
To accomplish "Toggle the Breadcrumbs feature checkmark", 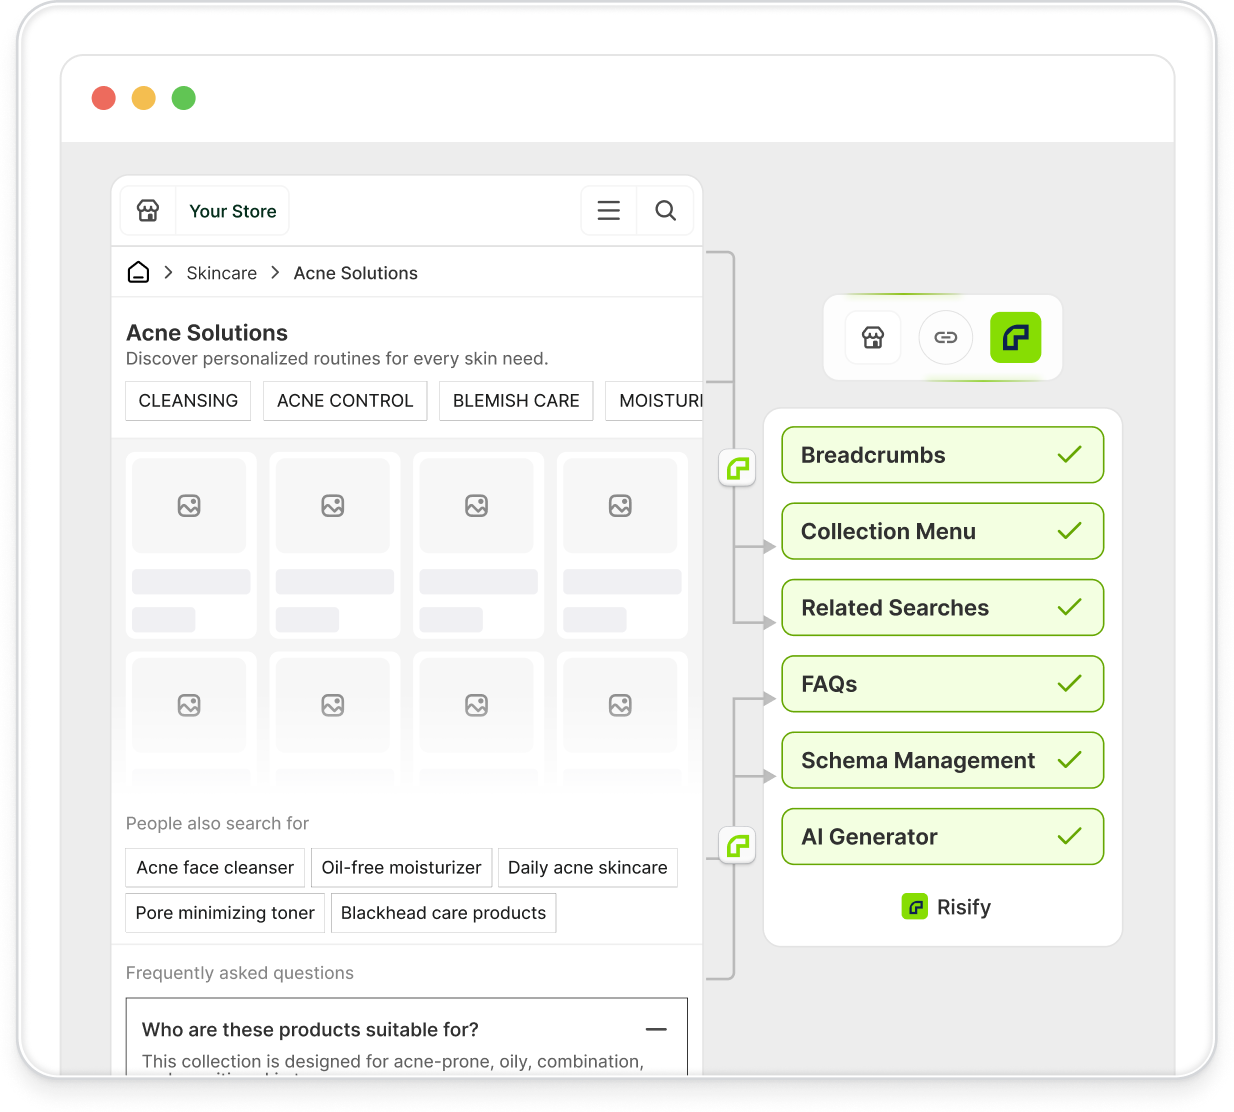I will [1069, 455].
